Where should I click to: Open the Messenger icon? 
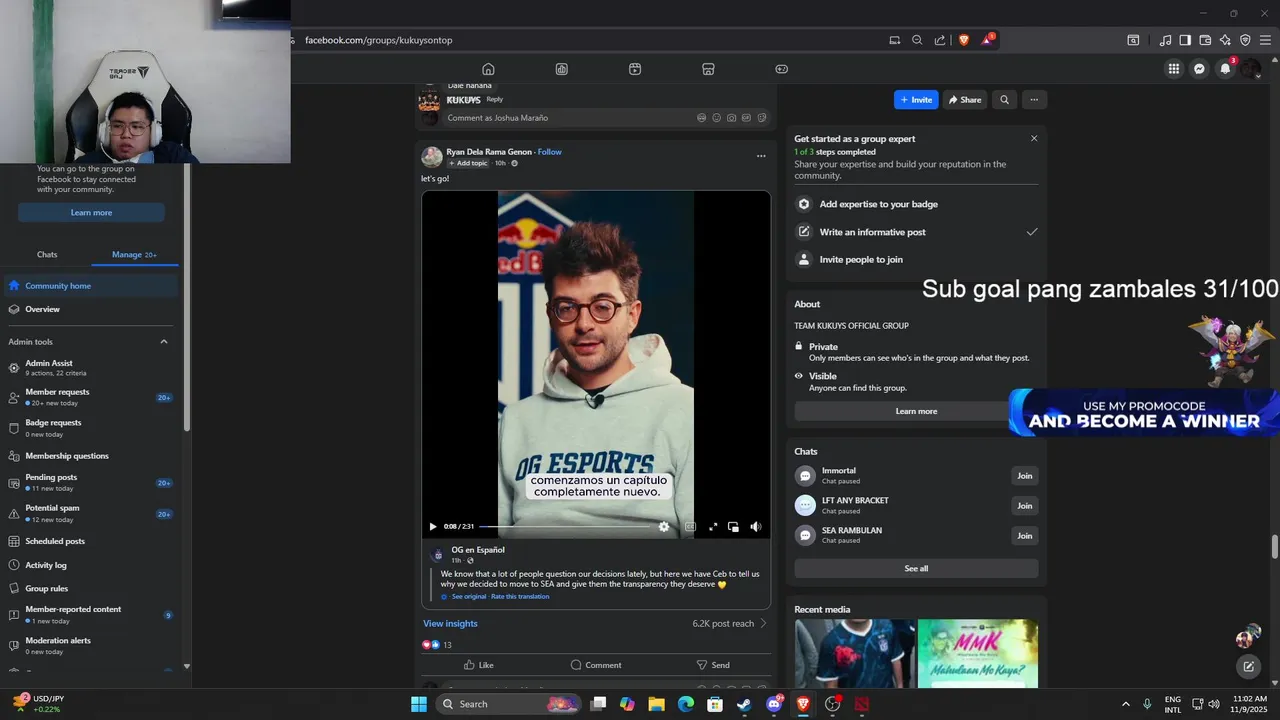click(1199, 69)
